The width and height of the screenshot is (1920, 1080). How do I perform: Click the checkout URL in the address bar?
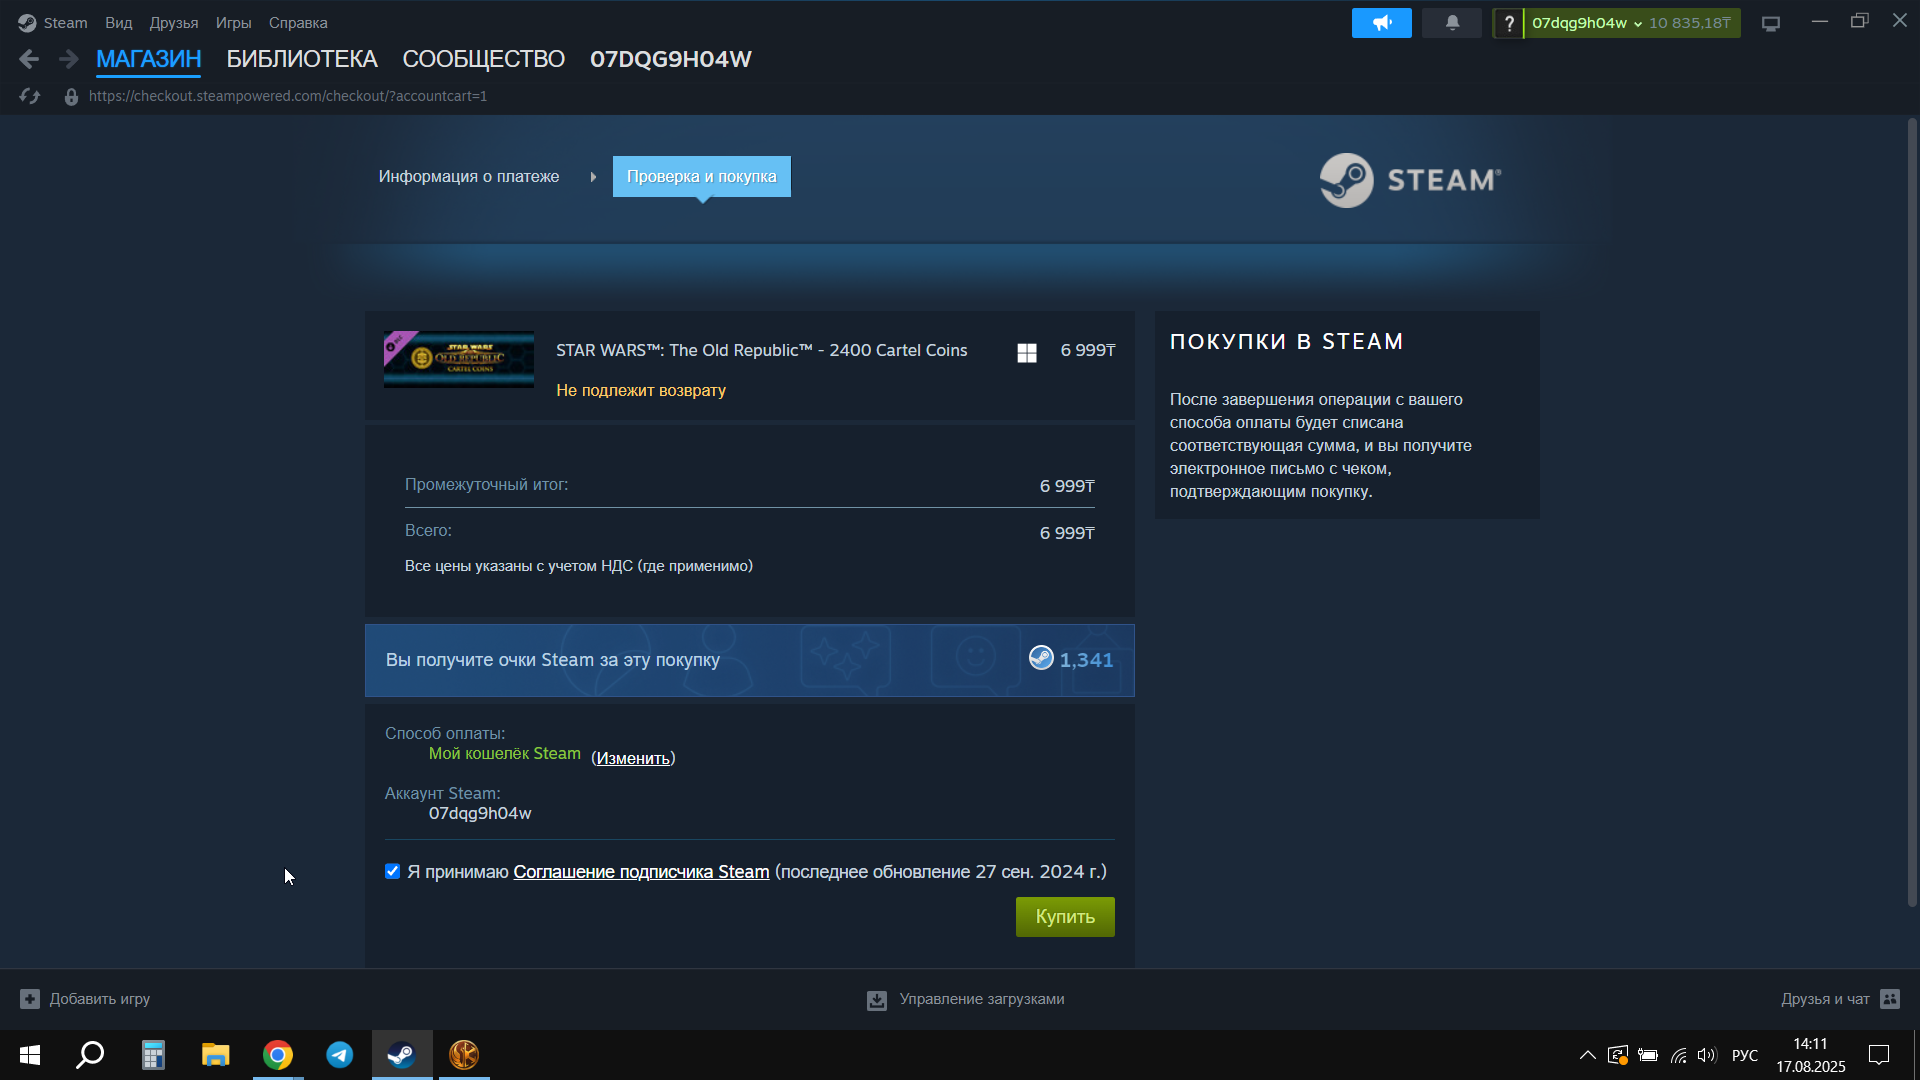[288, 96]
